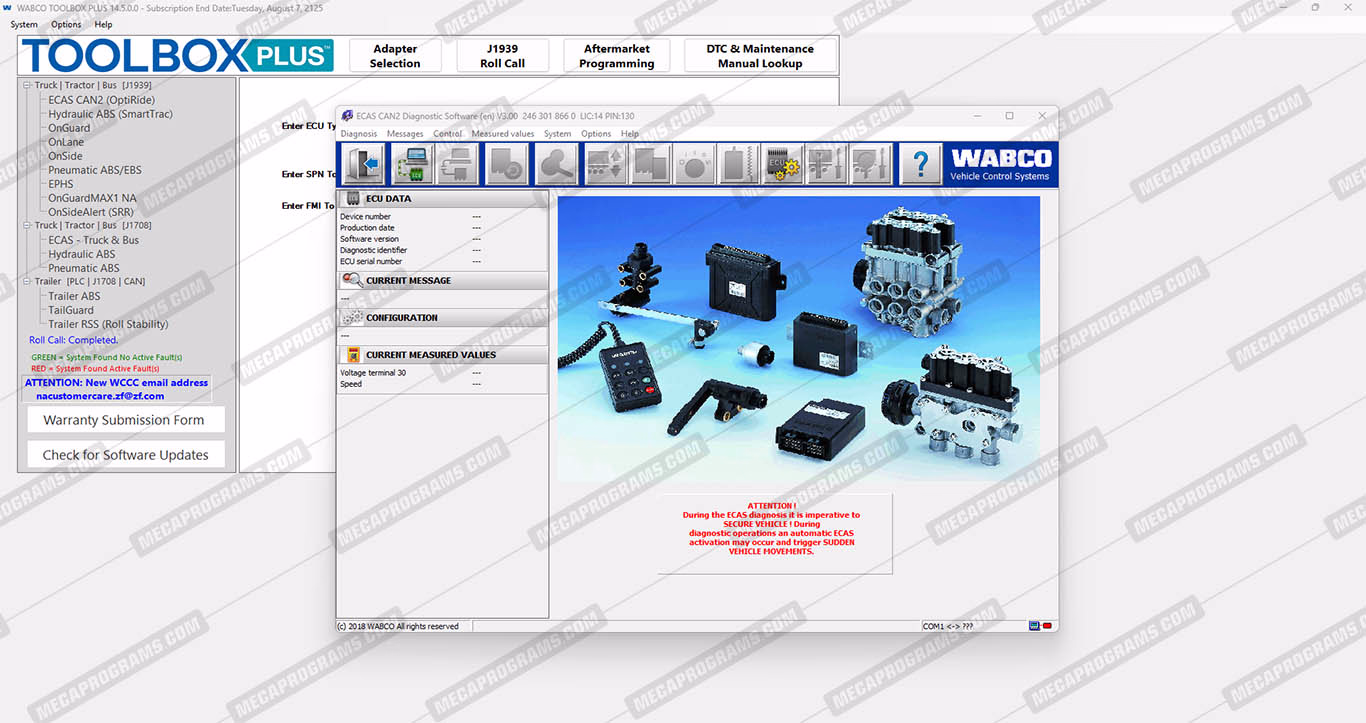Select OnSideAlert (SRR) in the tree
Image resolution: width=1366 pixels, height=723 pixels.
pos(91,212)
